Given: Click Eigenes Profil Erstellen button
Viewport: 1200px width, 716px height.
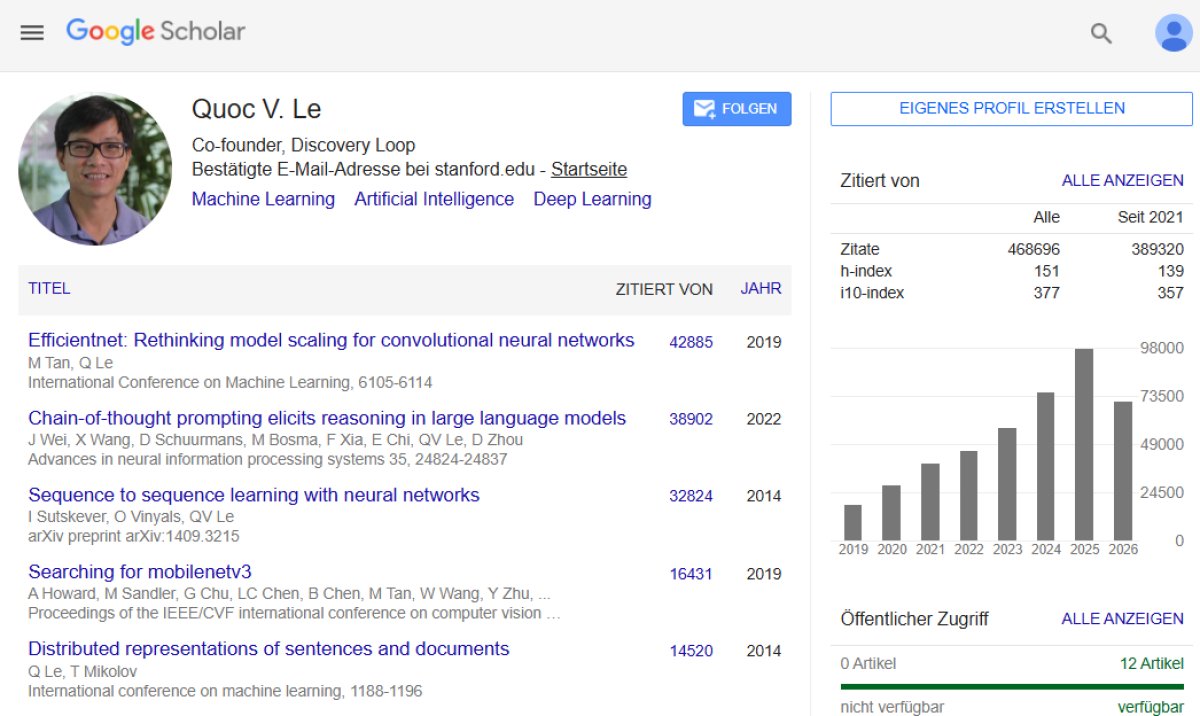Looking at the screenshot, I should 1012,108.
